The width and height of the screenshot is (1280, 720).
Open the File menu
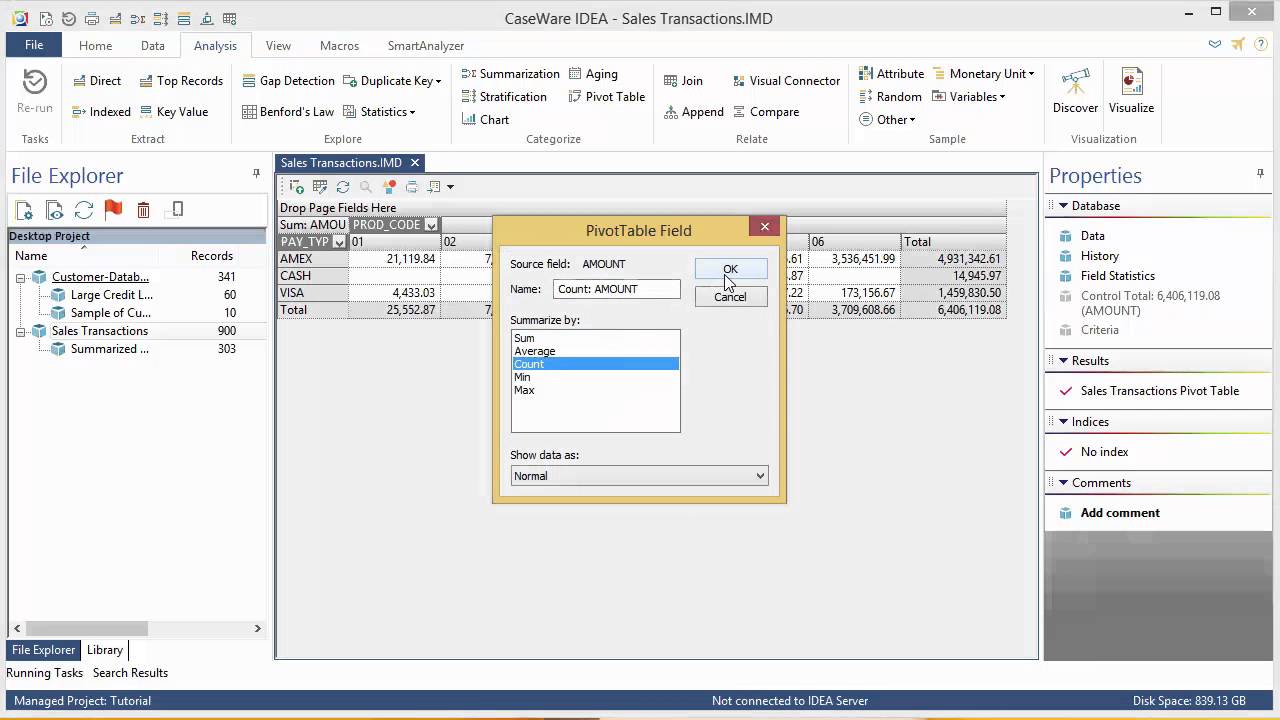(34, 45)
